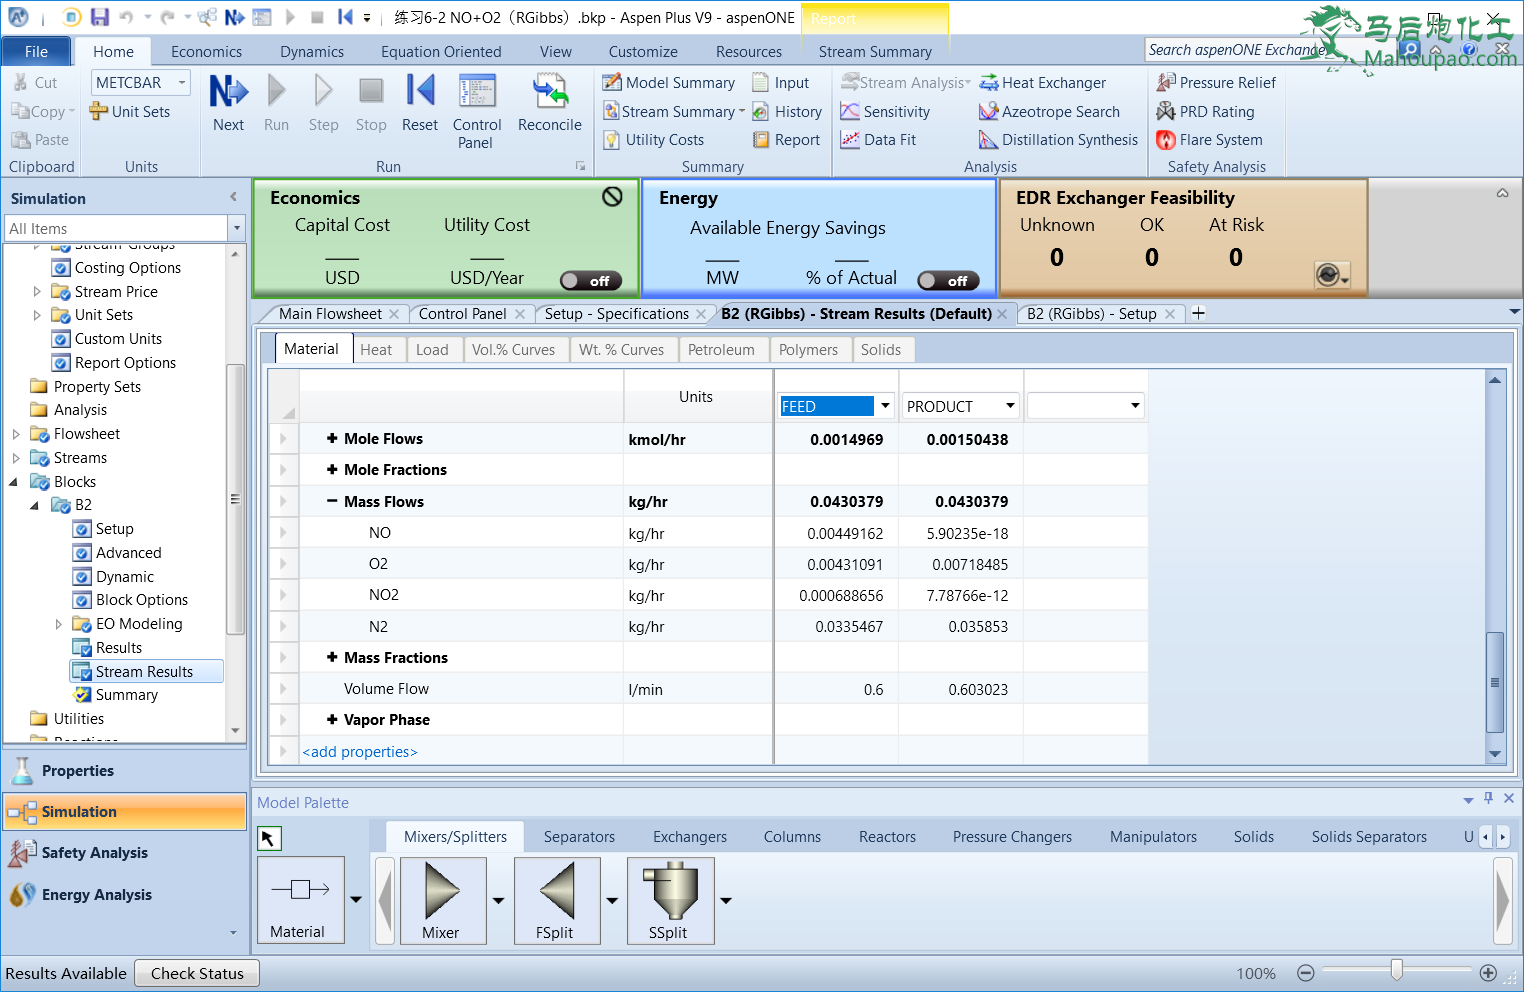This screenshot has height=992, width=1524.
Task: Click the Reconcile icon
Action: pyautogui.click(x=549, y=103)
